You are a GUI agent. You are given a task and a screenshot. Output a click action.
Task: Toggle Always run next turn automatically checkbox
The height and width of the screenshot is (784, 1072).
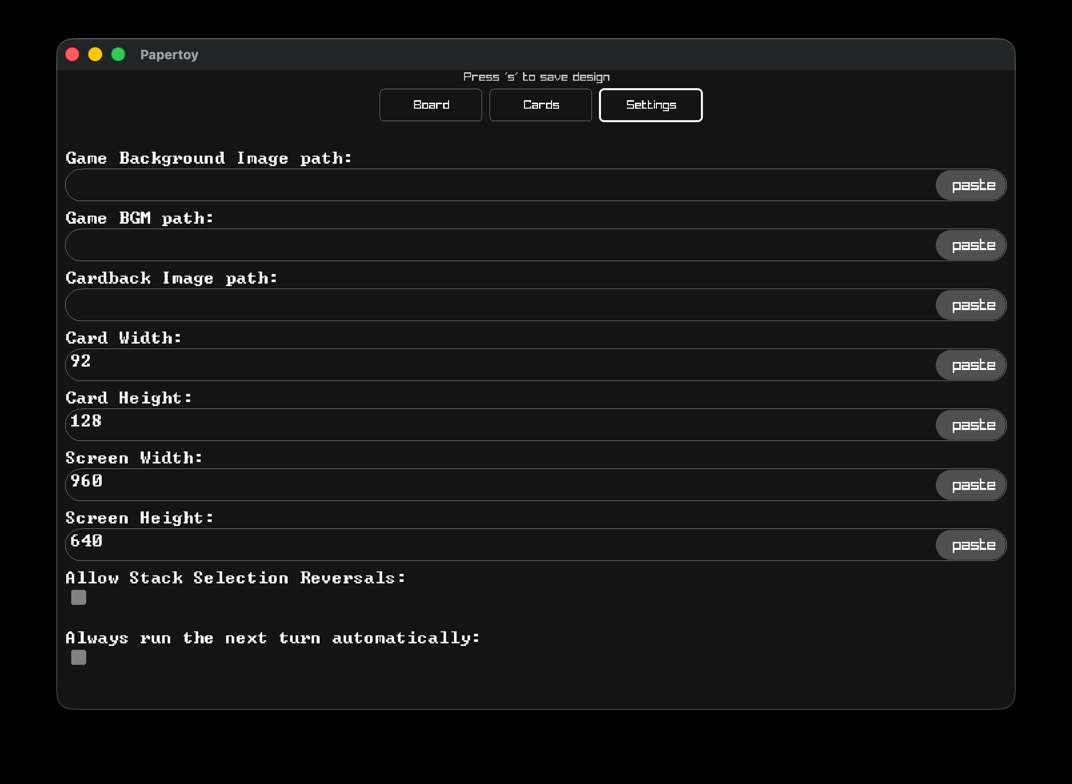79,657
